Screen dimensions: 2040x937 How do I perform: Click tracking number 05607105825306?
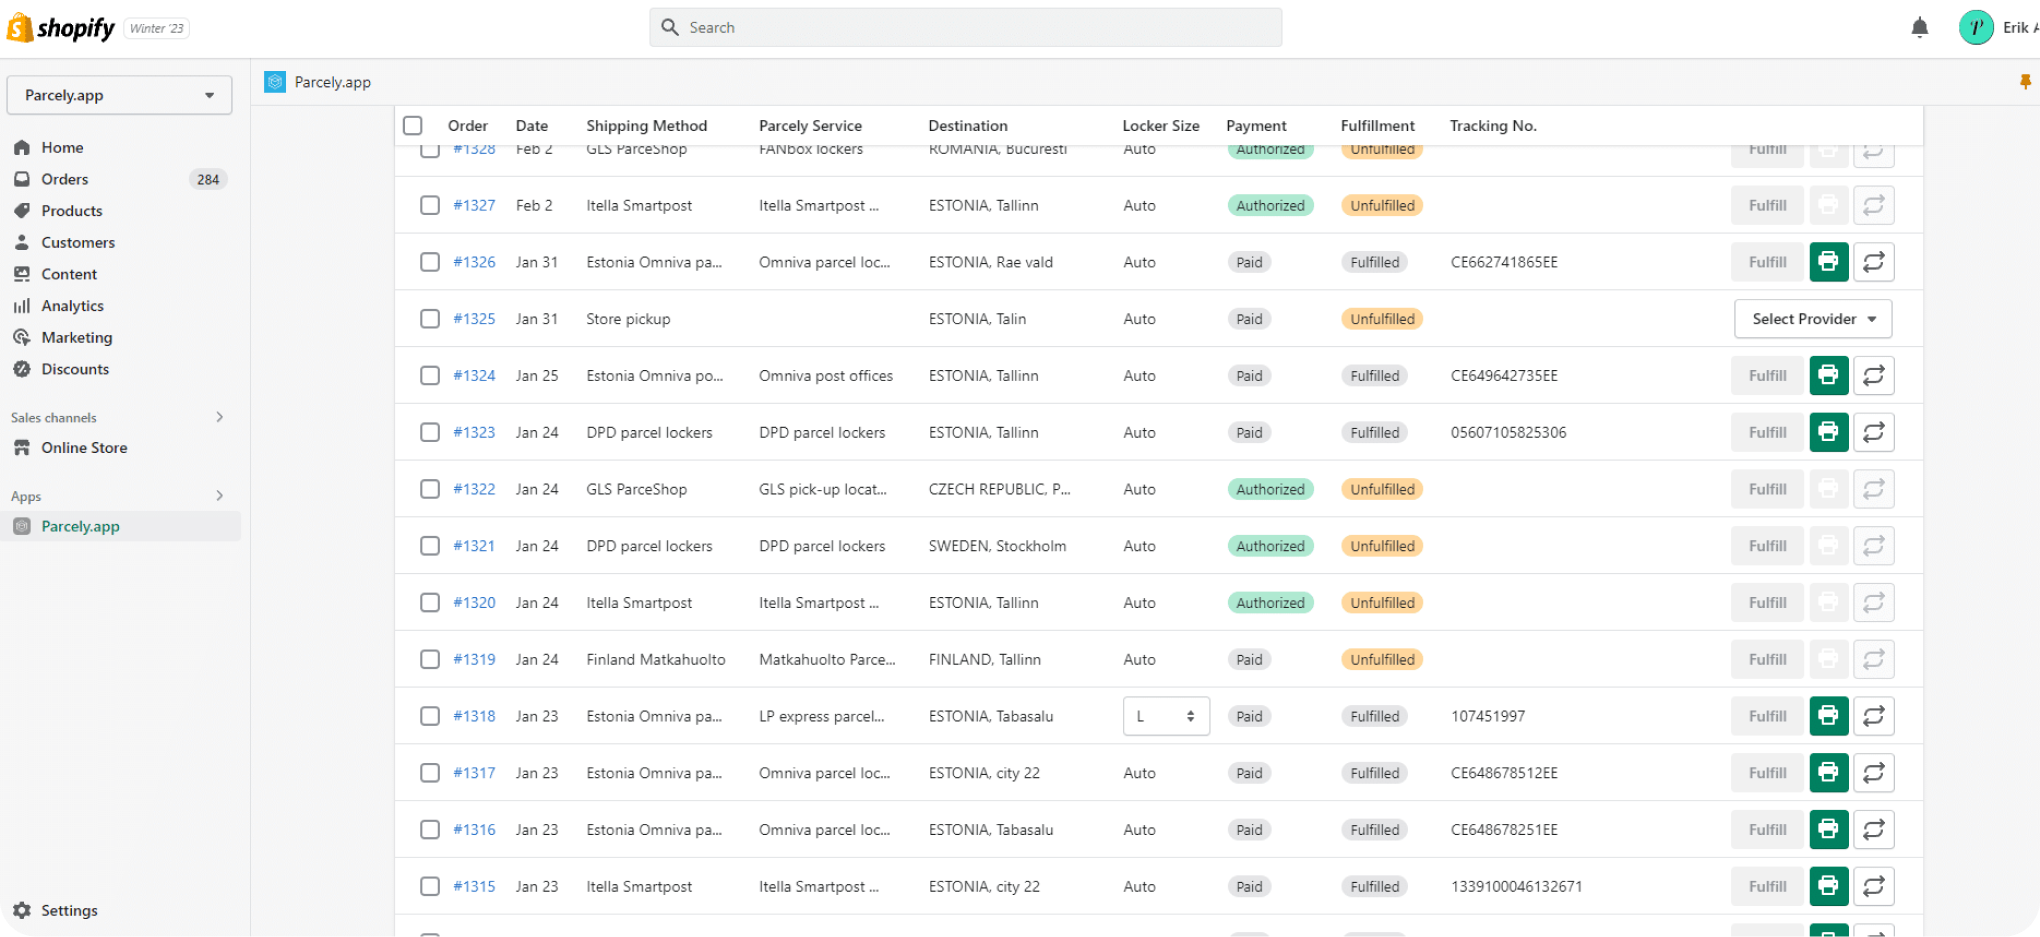[1508, 432]
